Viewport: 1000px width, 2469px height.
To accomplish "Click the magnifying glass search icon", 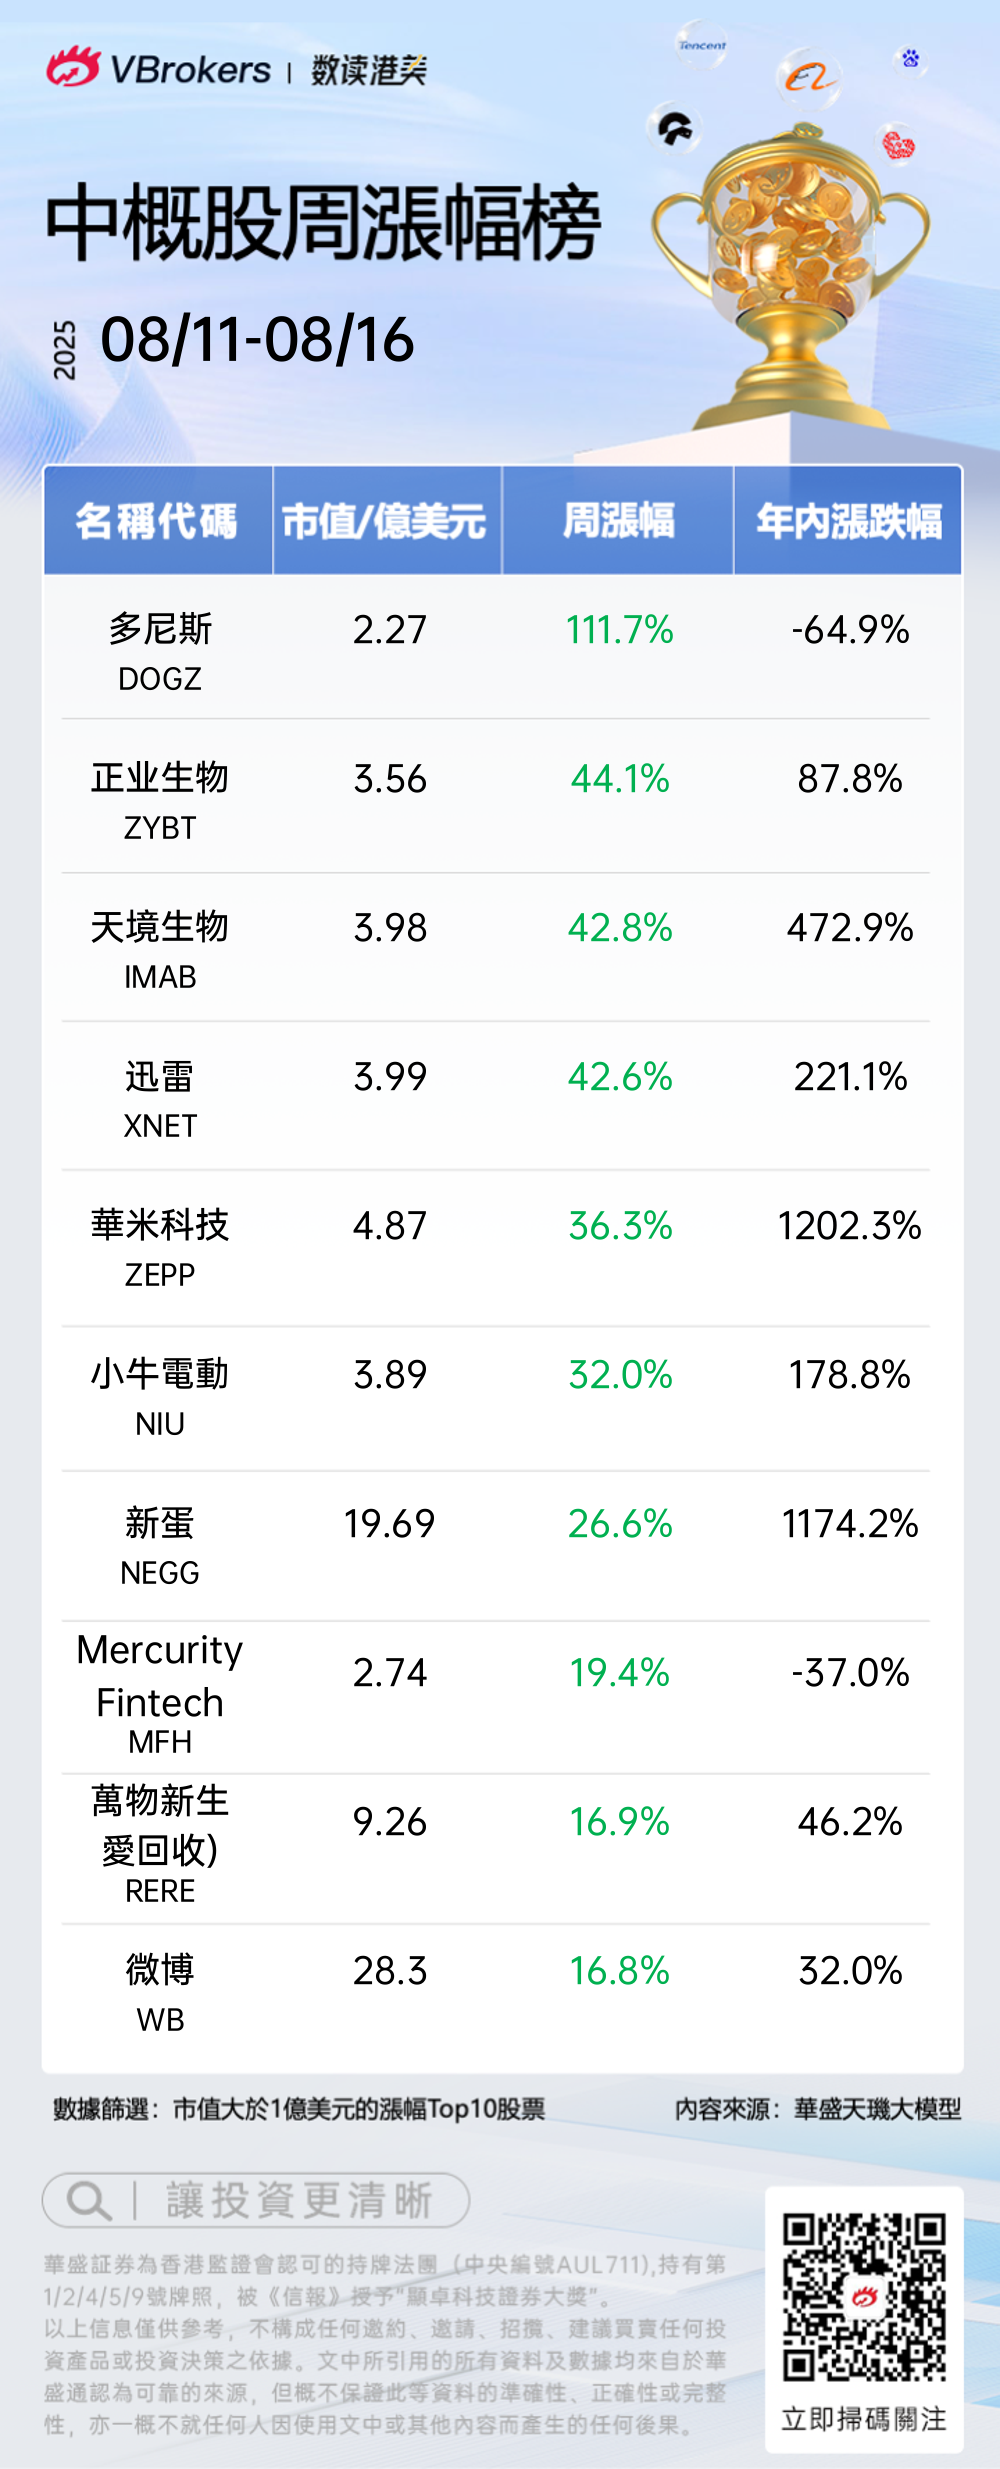I will point(88,2200).
